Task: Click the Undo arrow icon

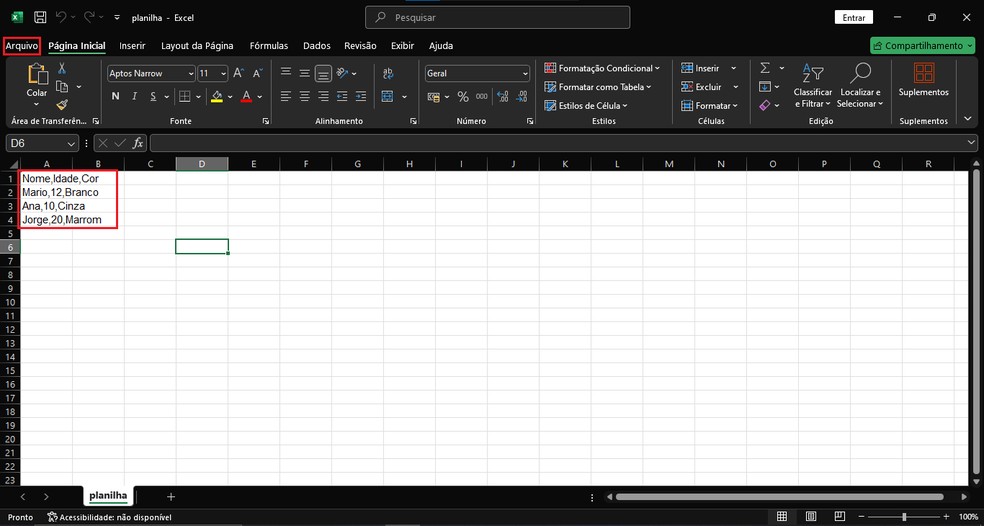Action: [x=61, y=18]
